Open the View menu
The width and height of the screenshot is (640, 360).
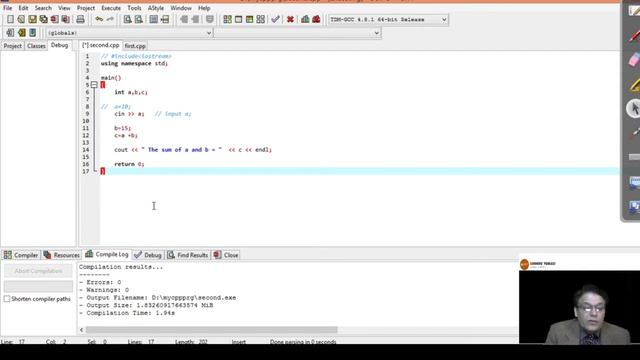pos(64,8)
